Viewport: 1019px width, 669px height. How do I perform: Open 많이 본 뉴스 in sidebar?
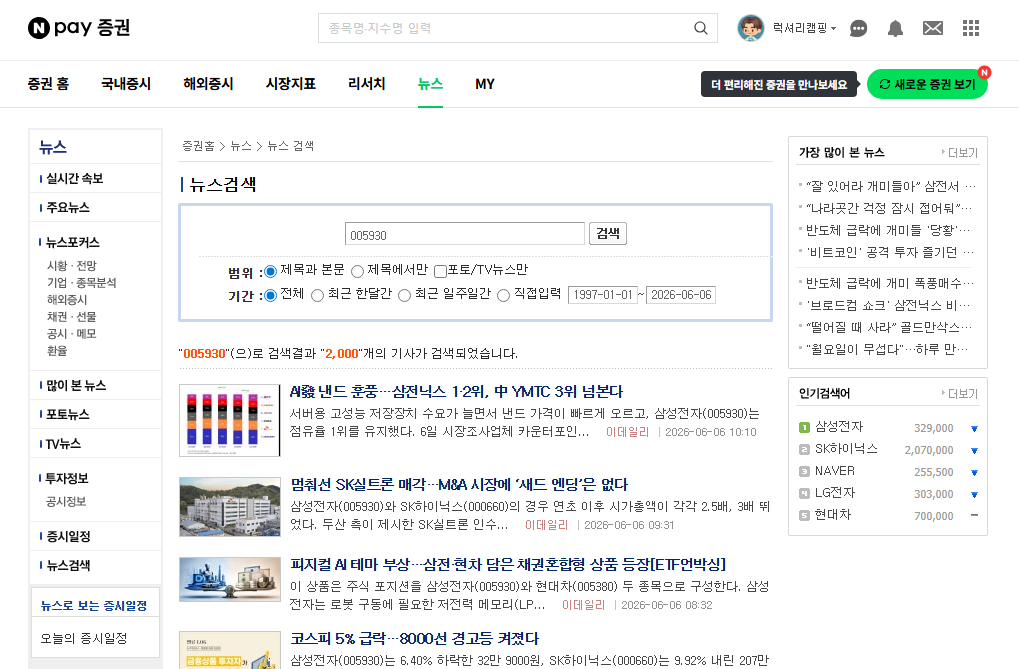[76, 386]
